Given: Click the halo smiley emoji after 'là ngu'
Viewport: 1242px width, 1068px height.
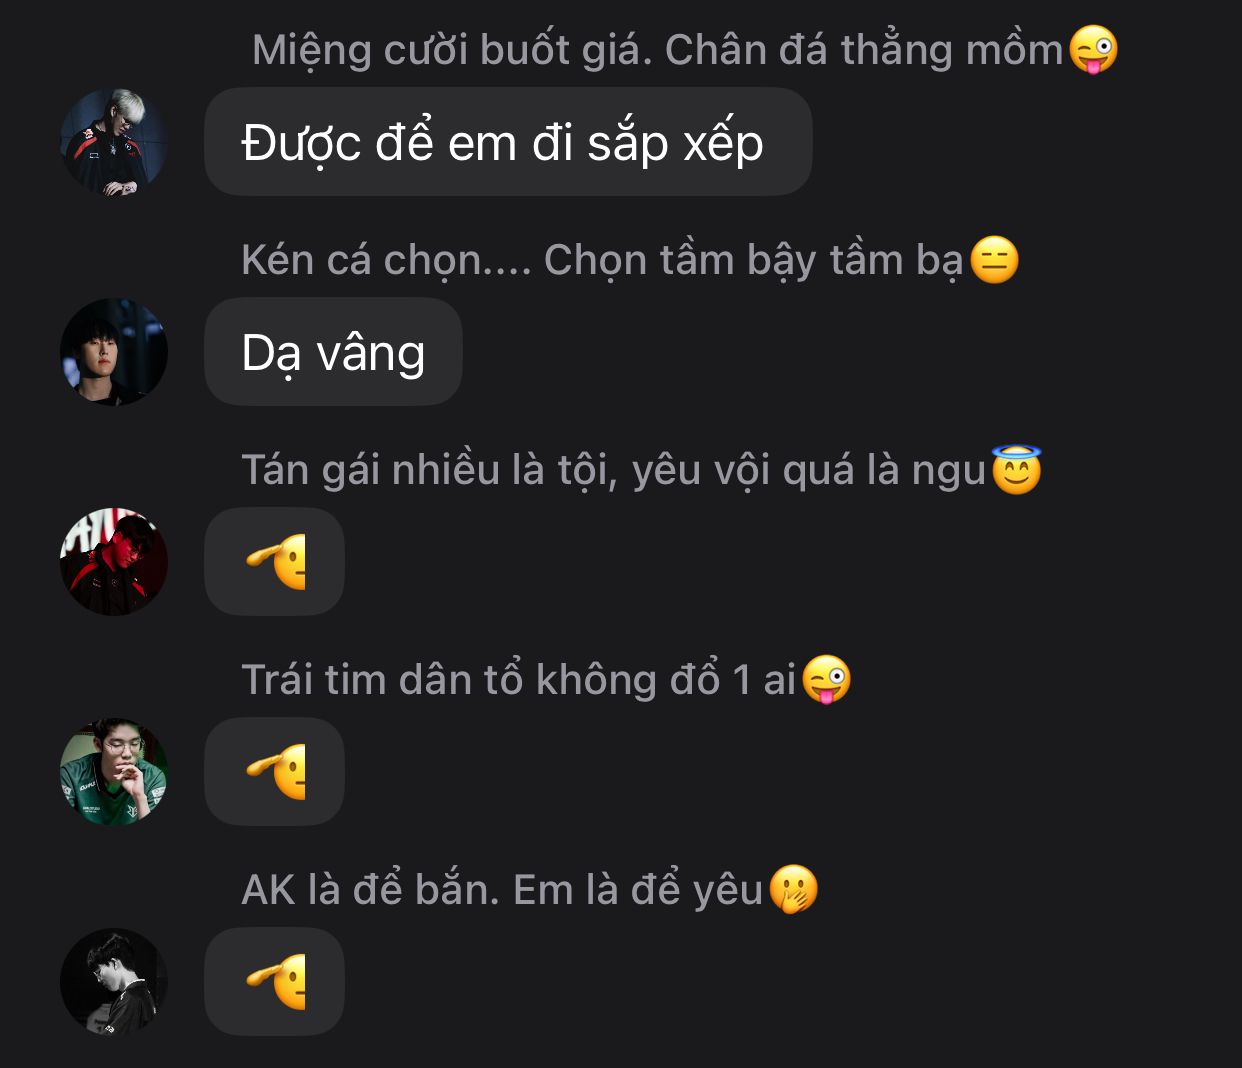Looking at the screenshot, I should click(x=1016, y=470).
